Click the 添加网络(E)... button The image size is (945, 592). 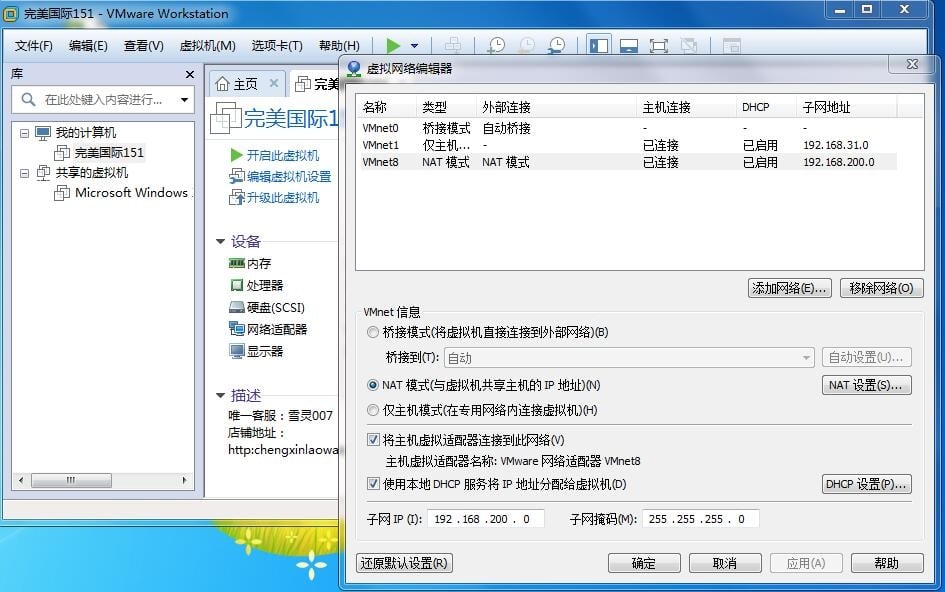click(789, 288)
